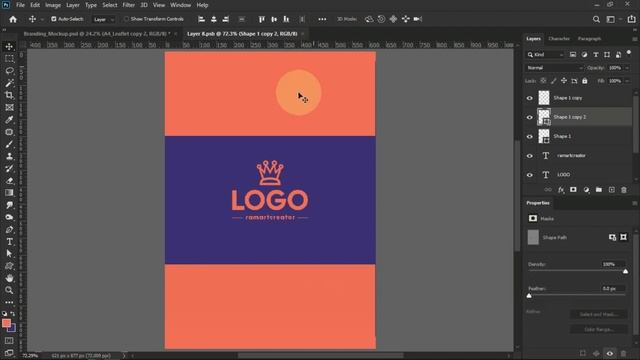This screenshot has height=360, width=640.
Task: Open the Filter menu
Action: (x=129, y=5)
